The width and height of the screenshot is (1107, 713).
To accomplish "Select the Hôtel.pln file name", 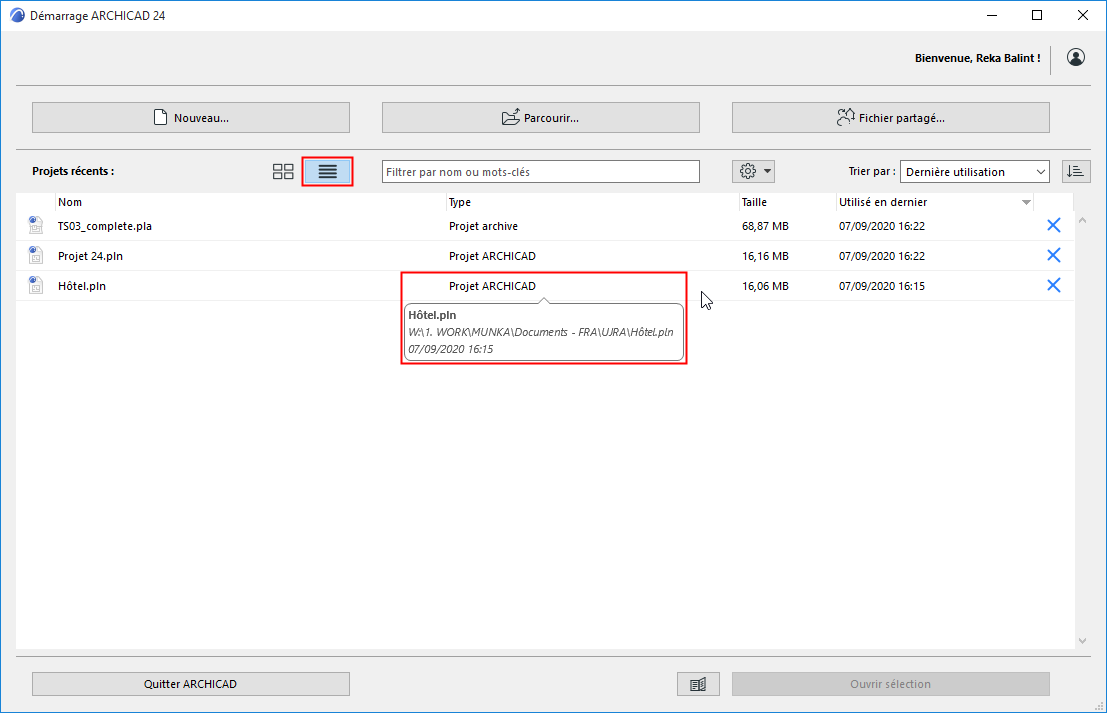I will [82, 286].
